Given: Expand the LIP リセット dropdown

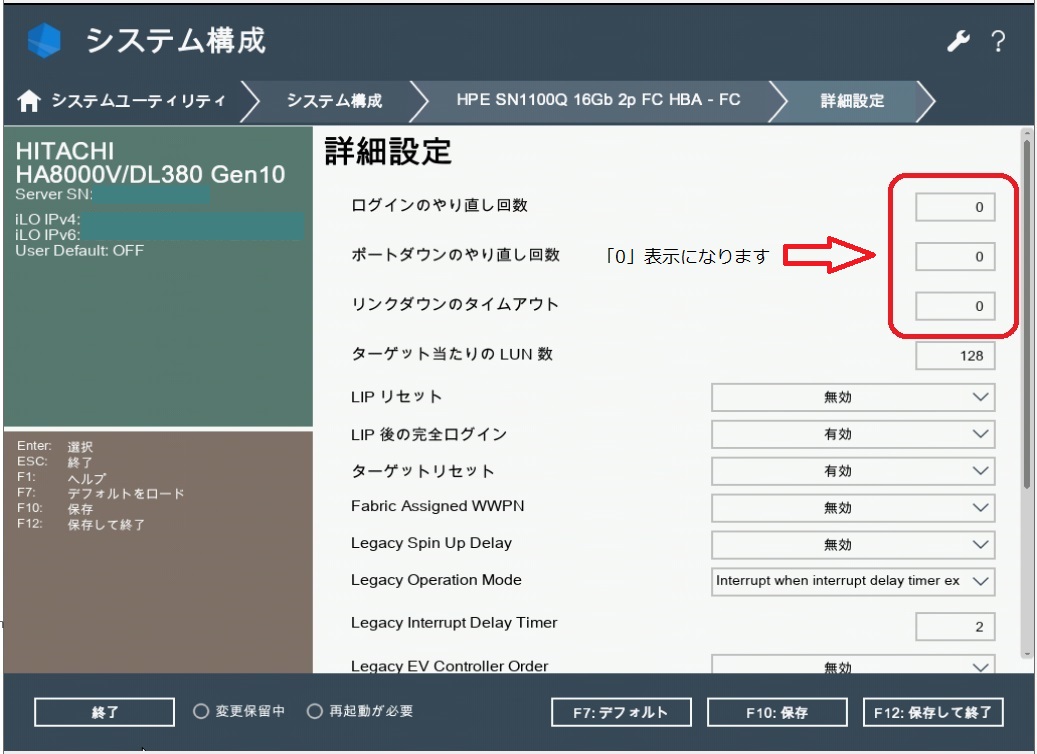Looking at the screenshot, I should [852, 397].
